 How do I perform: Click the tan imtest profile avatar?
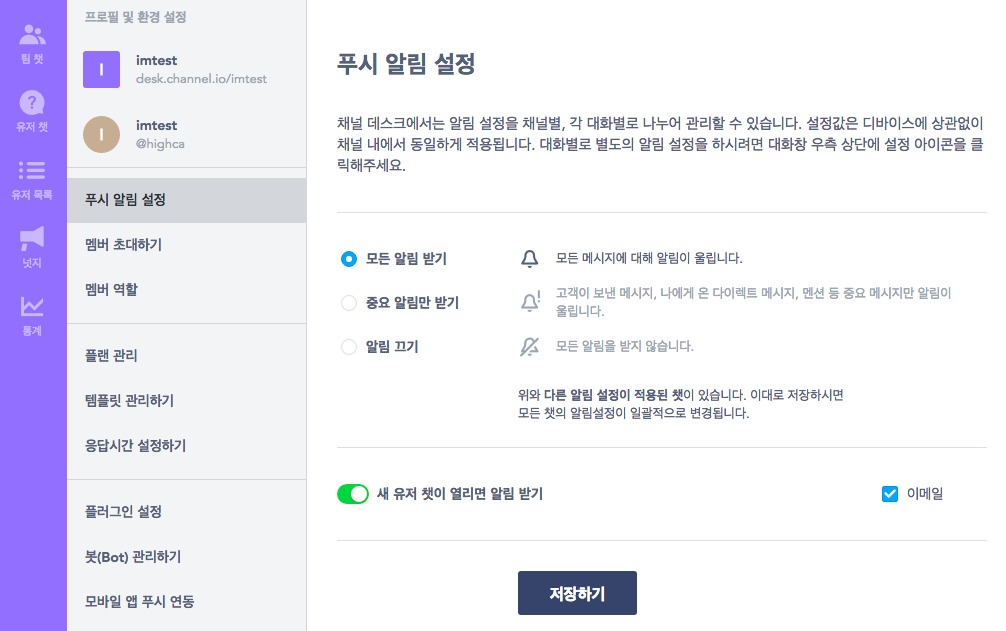[x=101, y=134]
